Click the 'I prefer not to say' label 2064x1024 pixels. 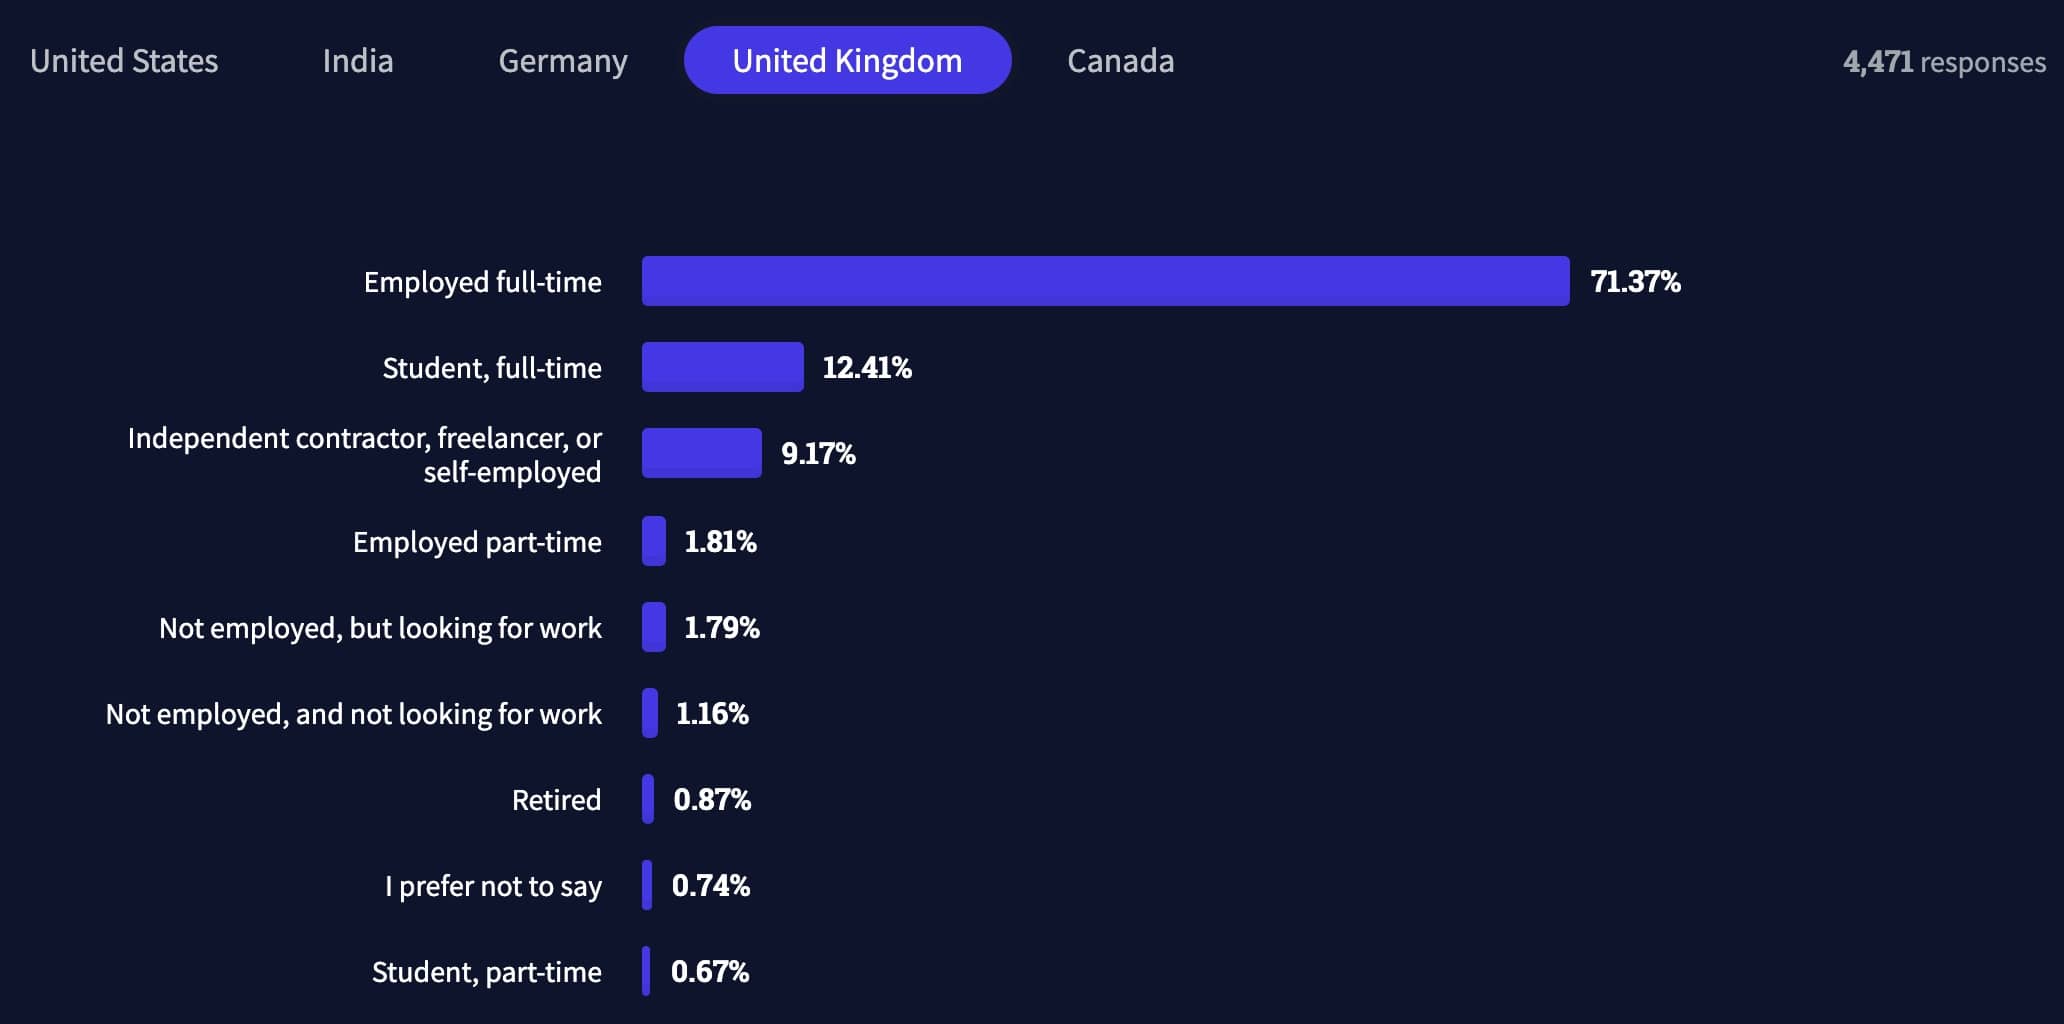coord(493,886)
